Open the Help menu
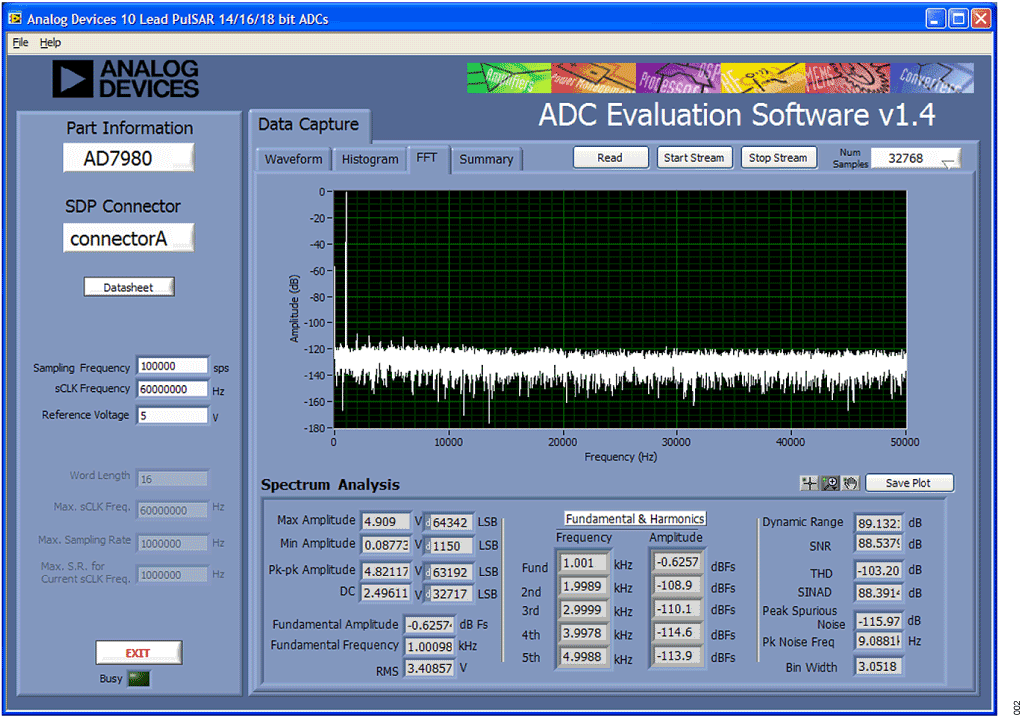1024x718 pixels. pyautogui.click(x=50, y=43)
